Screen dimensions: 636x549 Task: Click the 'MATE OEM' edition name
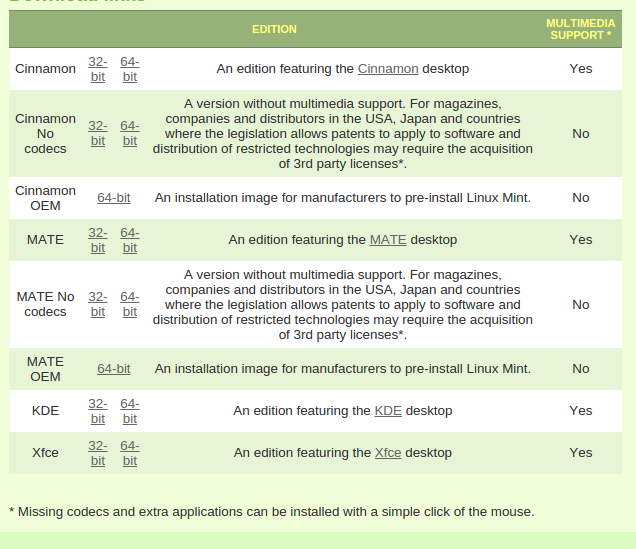point(45,369)
